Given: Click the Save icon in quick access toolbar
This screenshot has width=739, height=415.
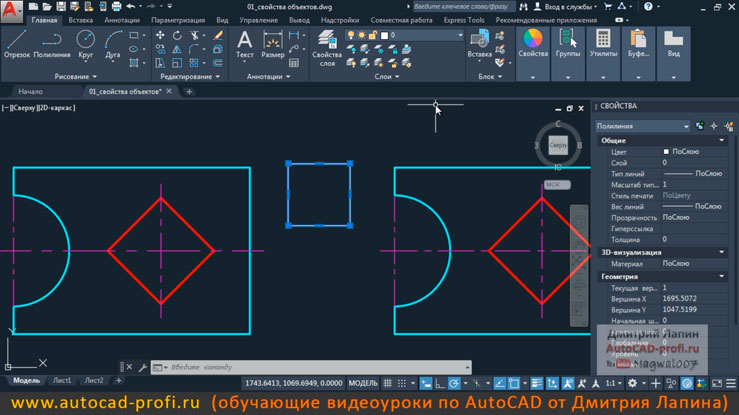Looking at the screenshot, I should pos(61,7).
